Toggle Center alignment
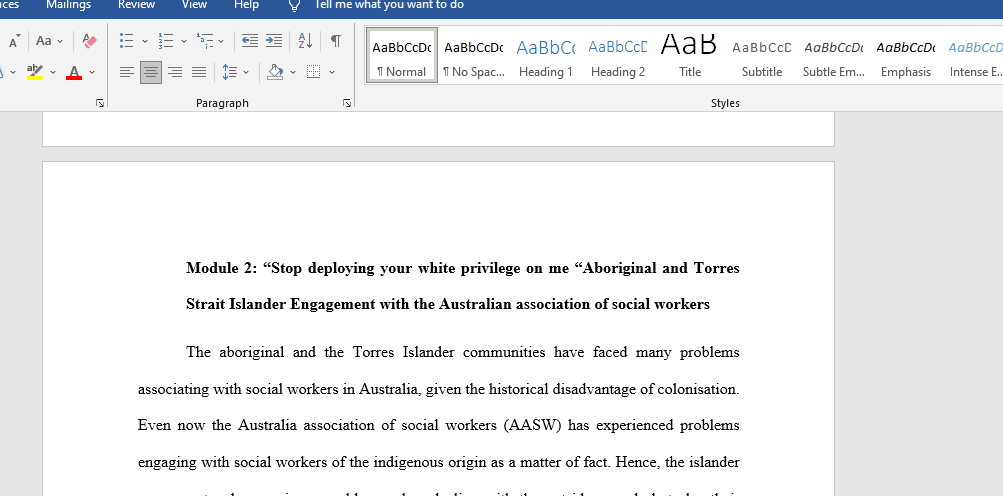This screenshot has width=1003, height=496. [151, 72]
